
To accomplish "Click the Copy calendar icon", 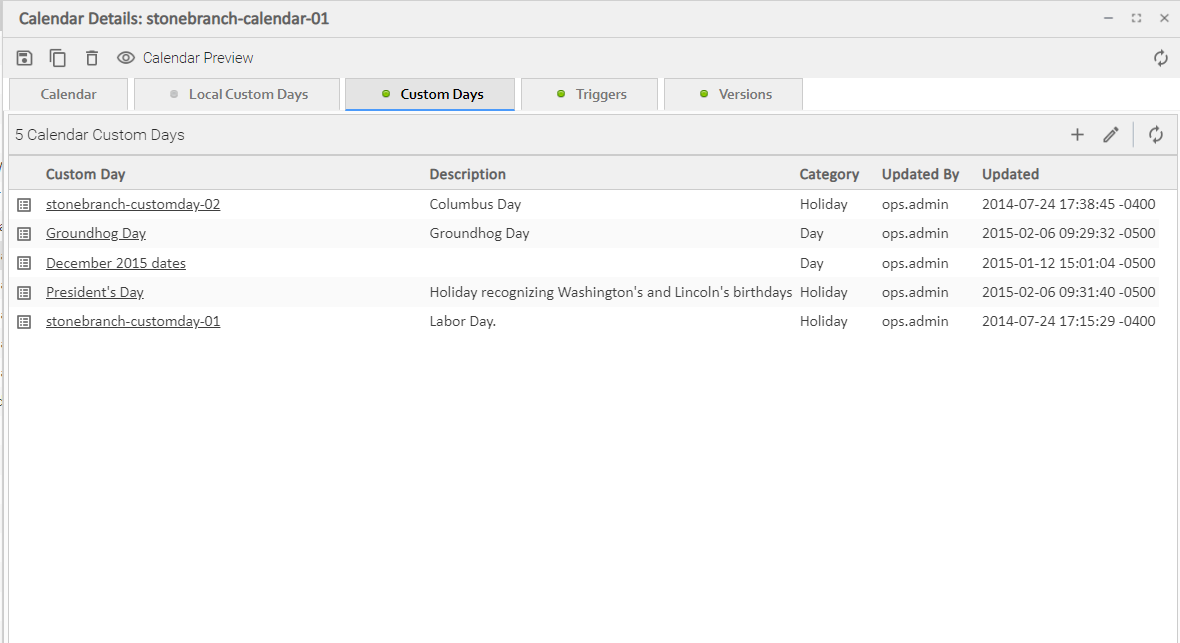I will pos(58,58).
